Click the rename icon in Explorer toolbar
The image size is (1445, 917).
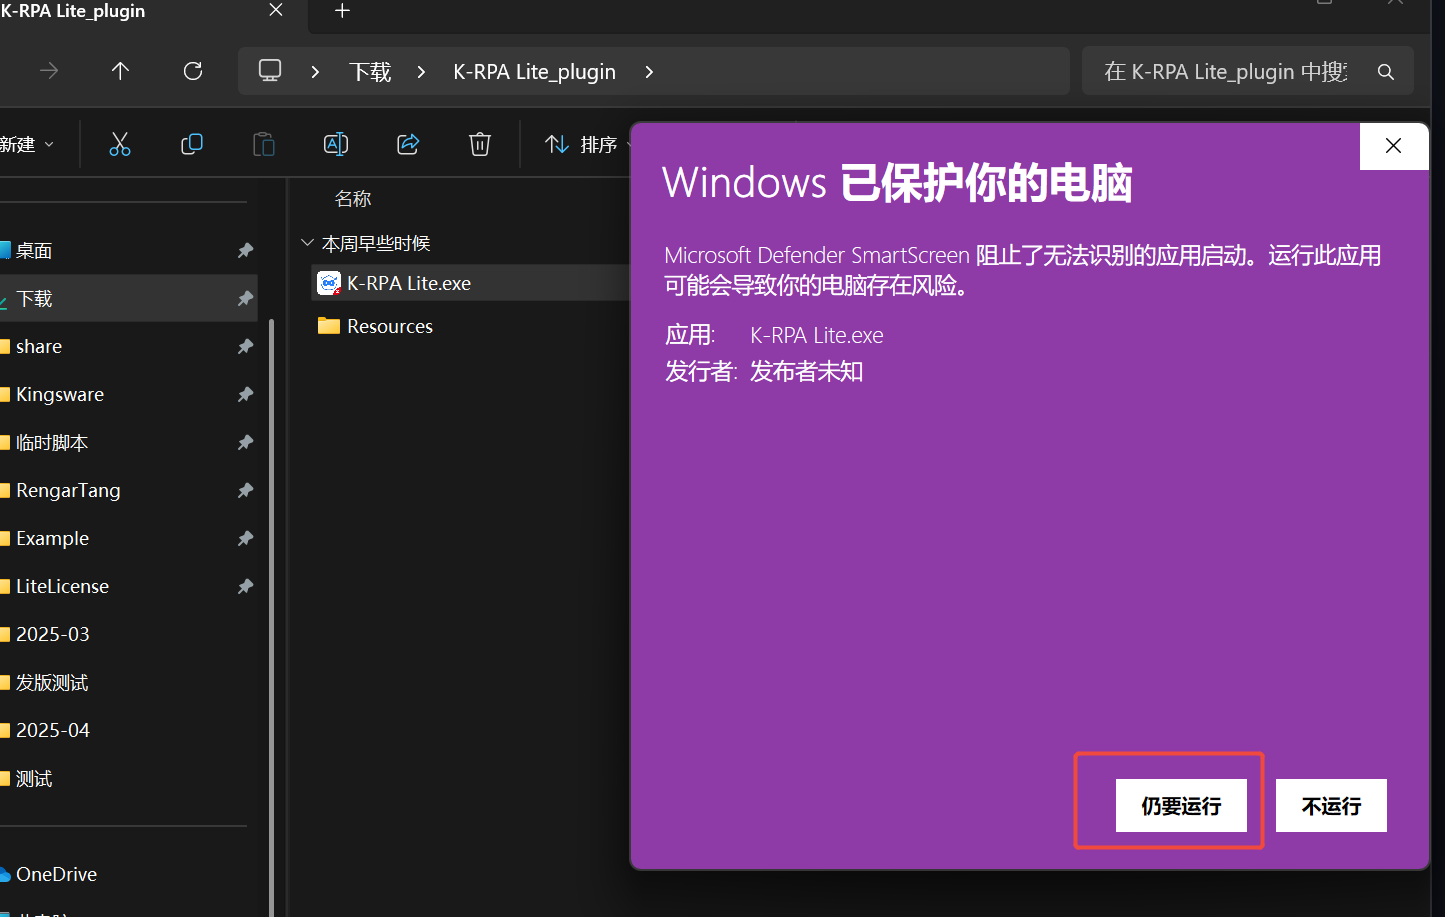(336, 145)
